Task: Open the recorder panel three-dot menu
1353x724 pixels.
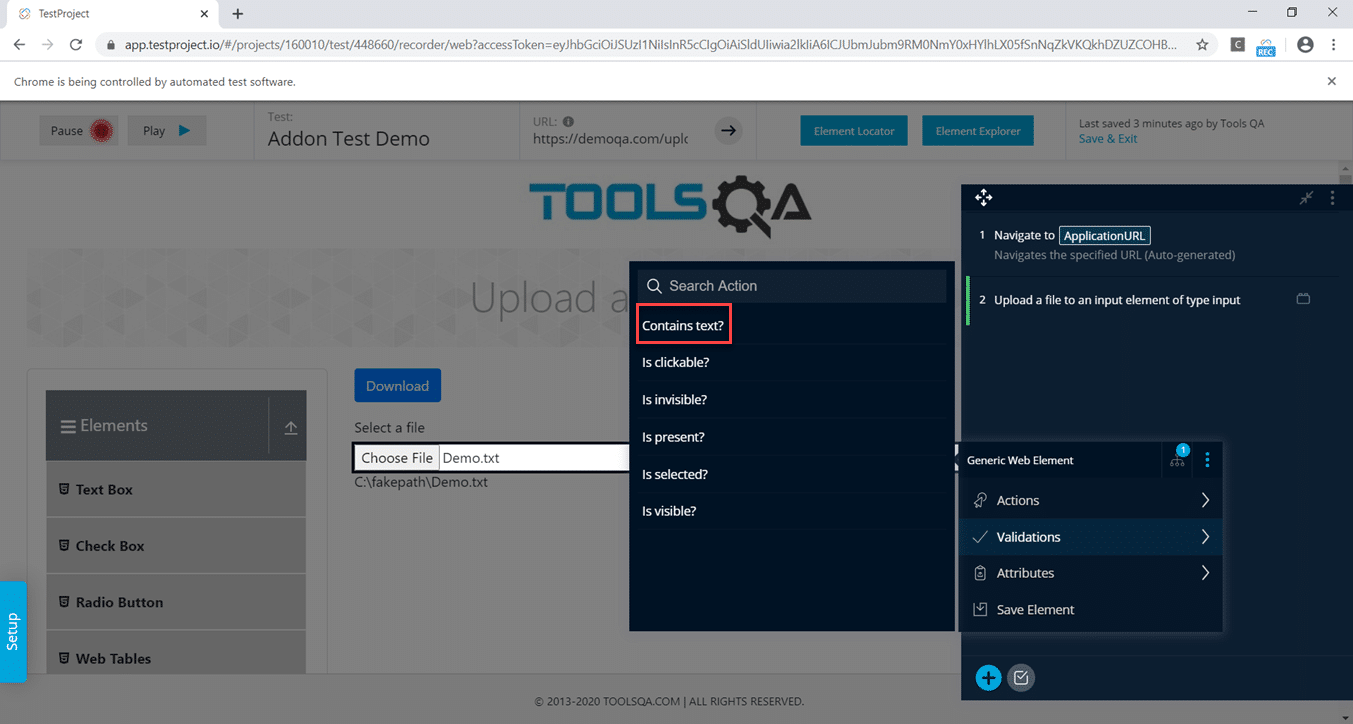Action: click(x=1332, y=198)
